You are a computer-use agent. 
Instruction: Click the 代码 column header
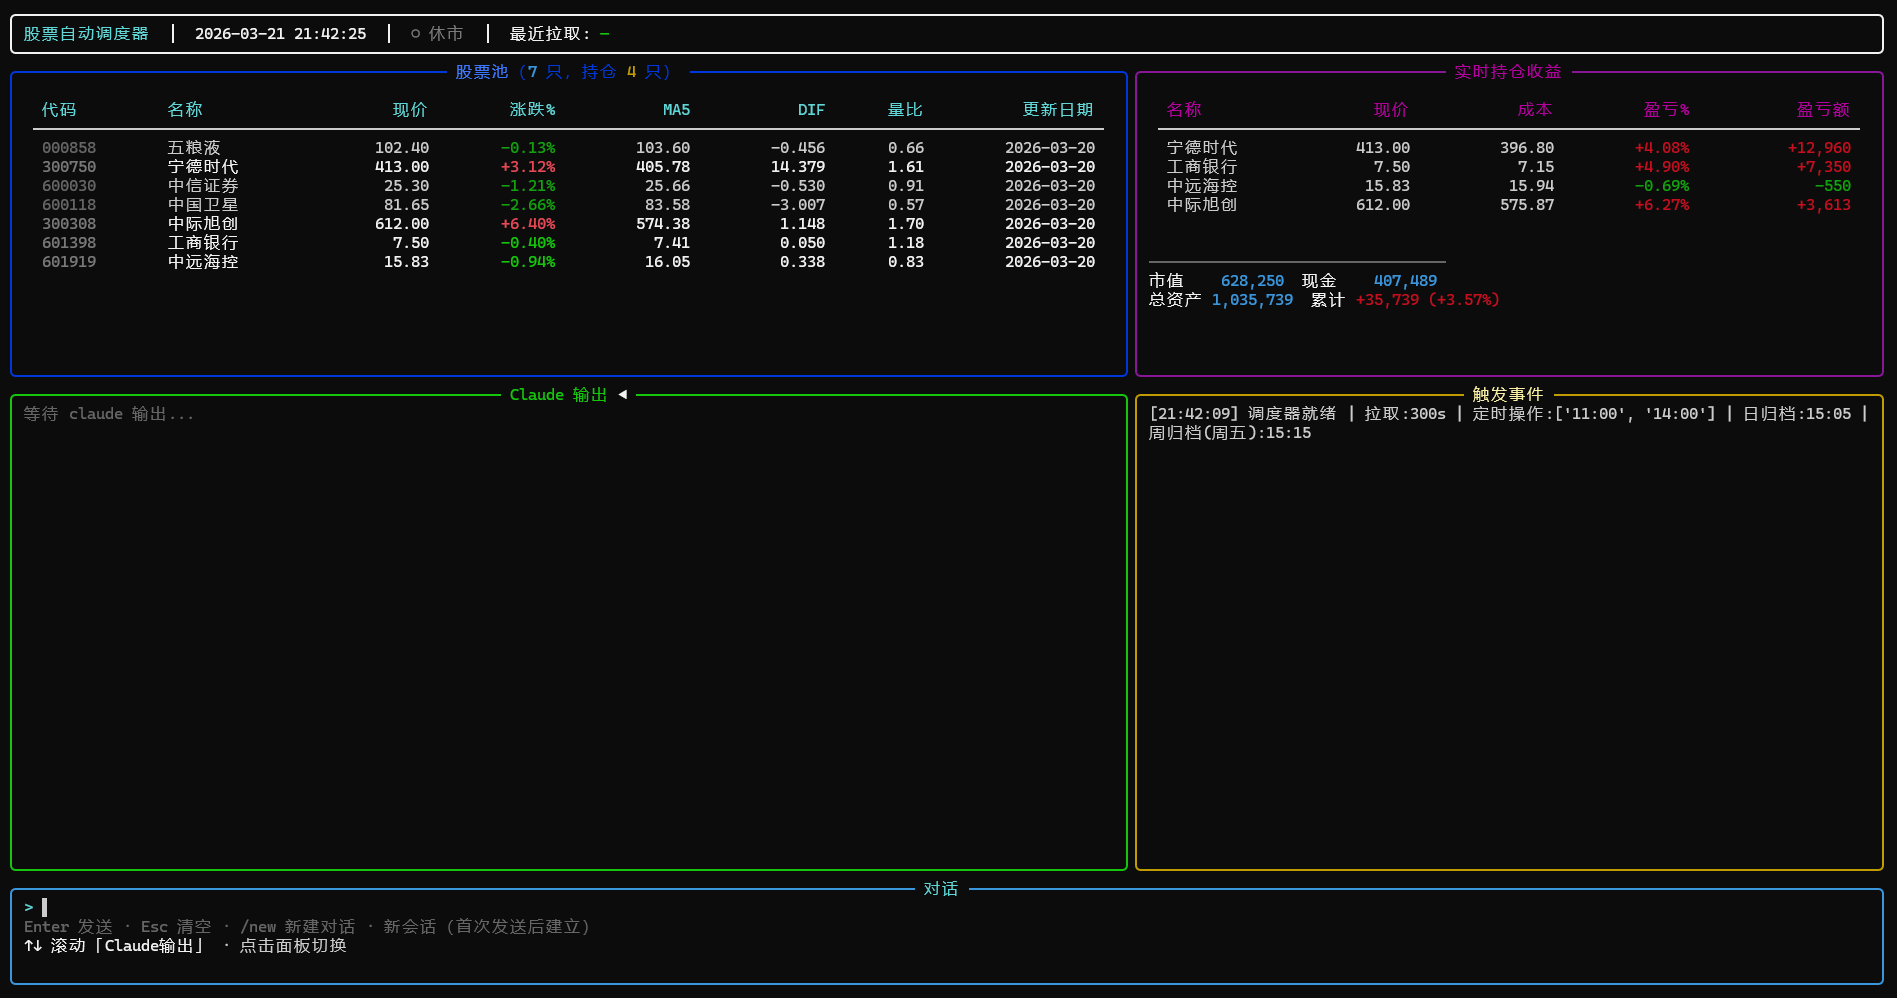[x=59, y=110]
